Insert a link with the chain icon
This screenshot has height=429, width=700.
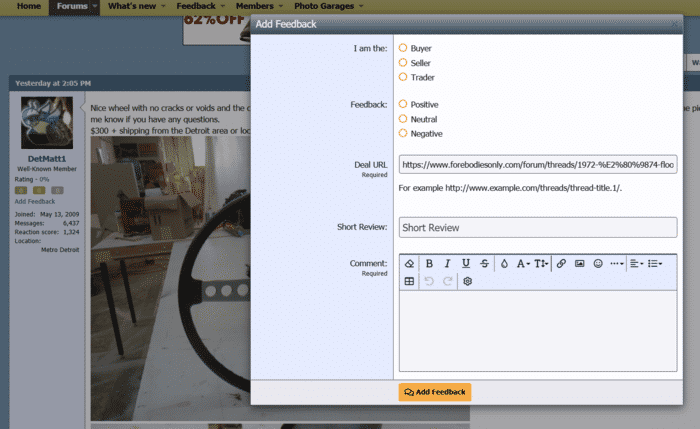tap(561, 263)
